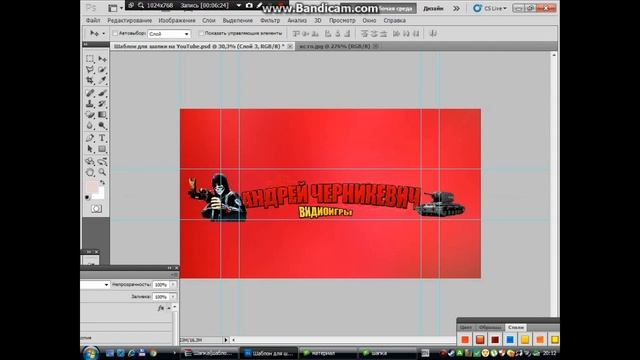The image size is (640, 360).
Task: Enable the Автовыбор checkbox
Action: click(x=115, y=33)
